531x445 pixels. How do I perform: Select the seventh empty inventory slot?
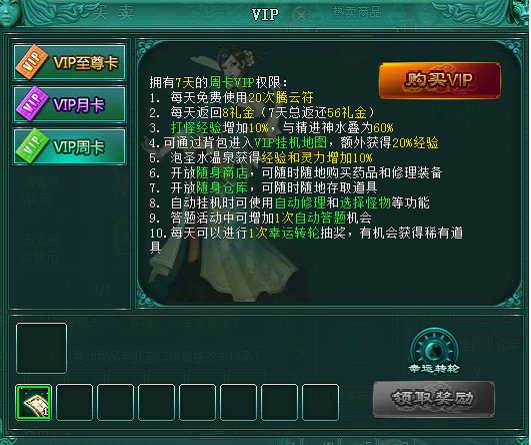279,402
